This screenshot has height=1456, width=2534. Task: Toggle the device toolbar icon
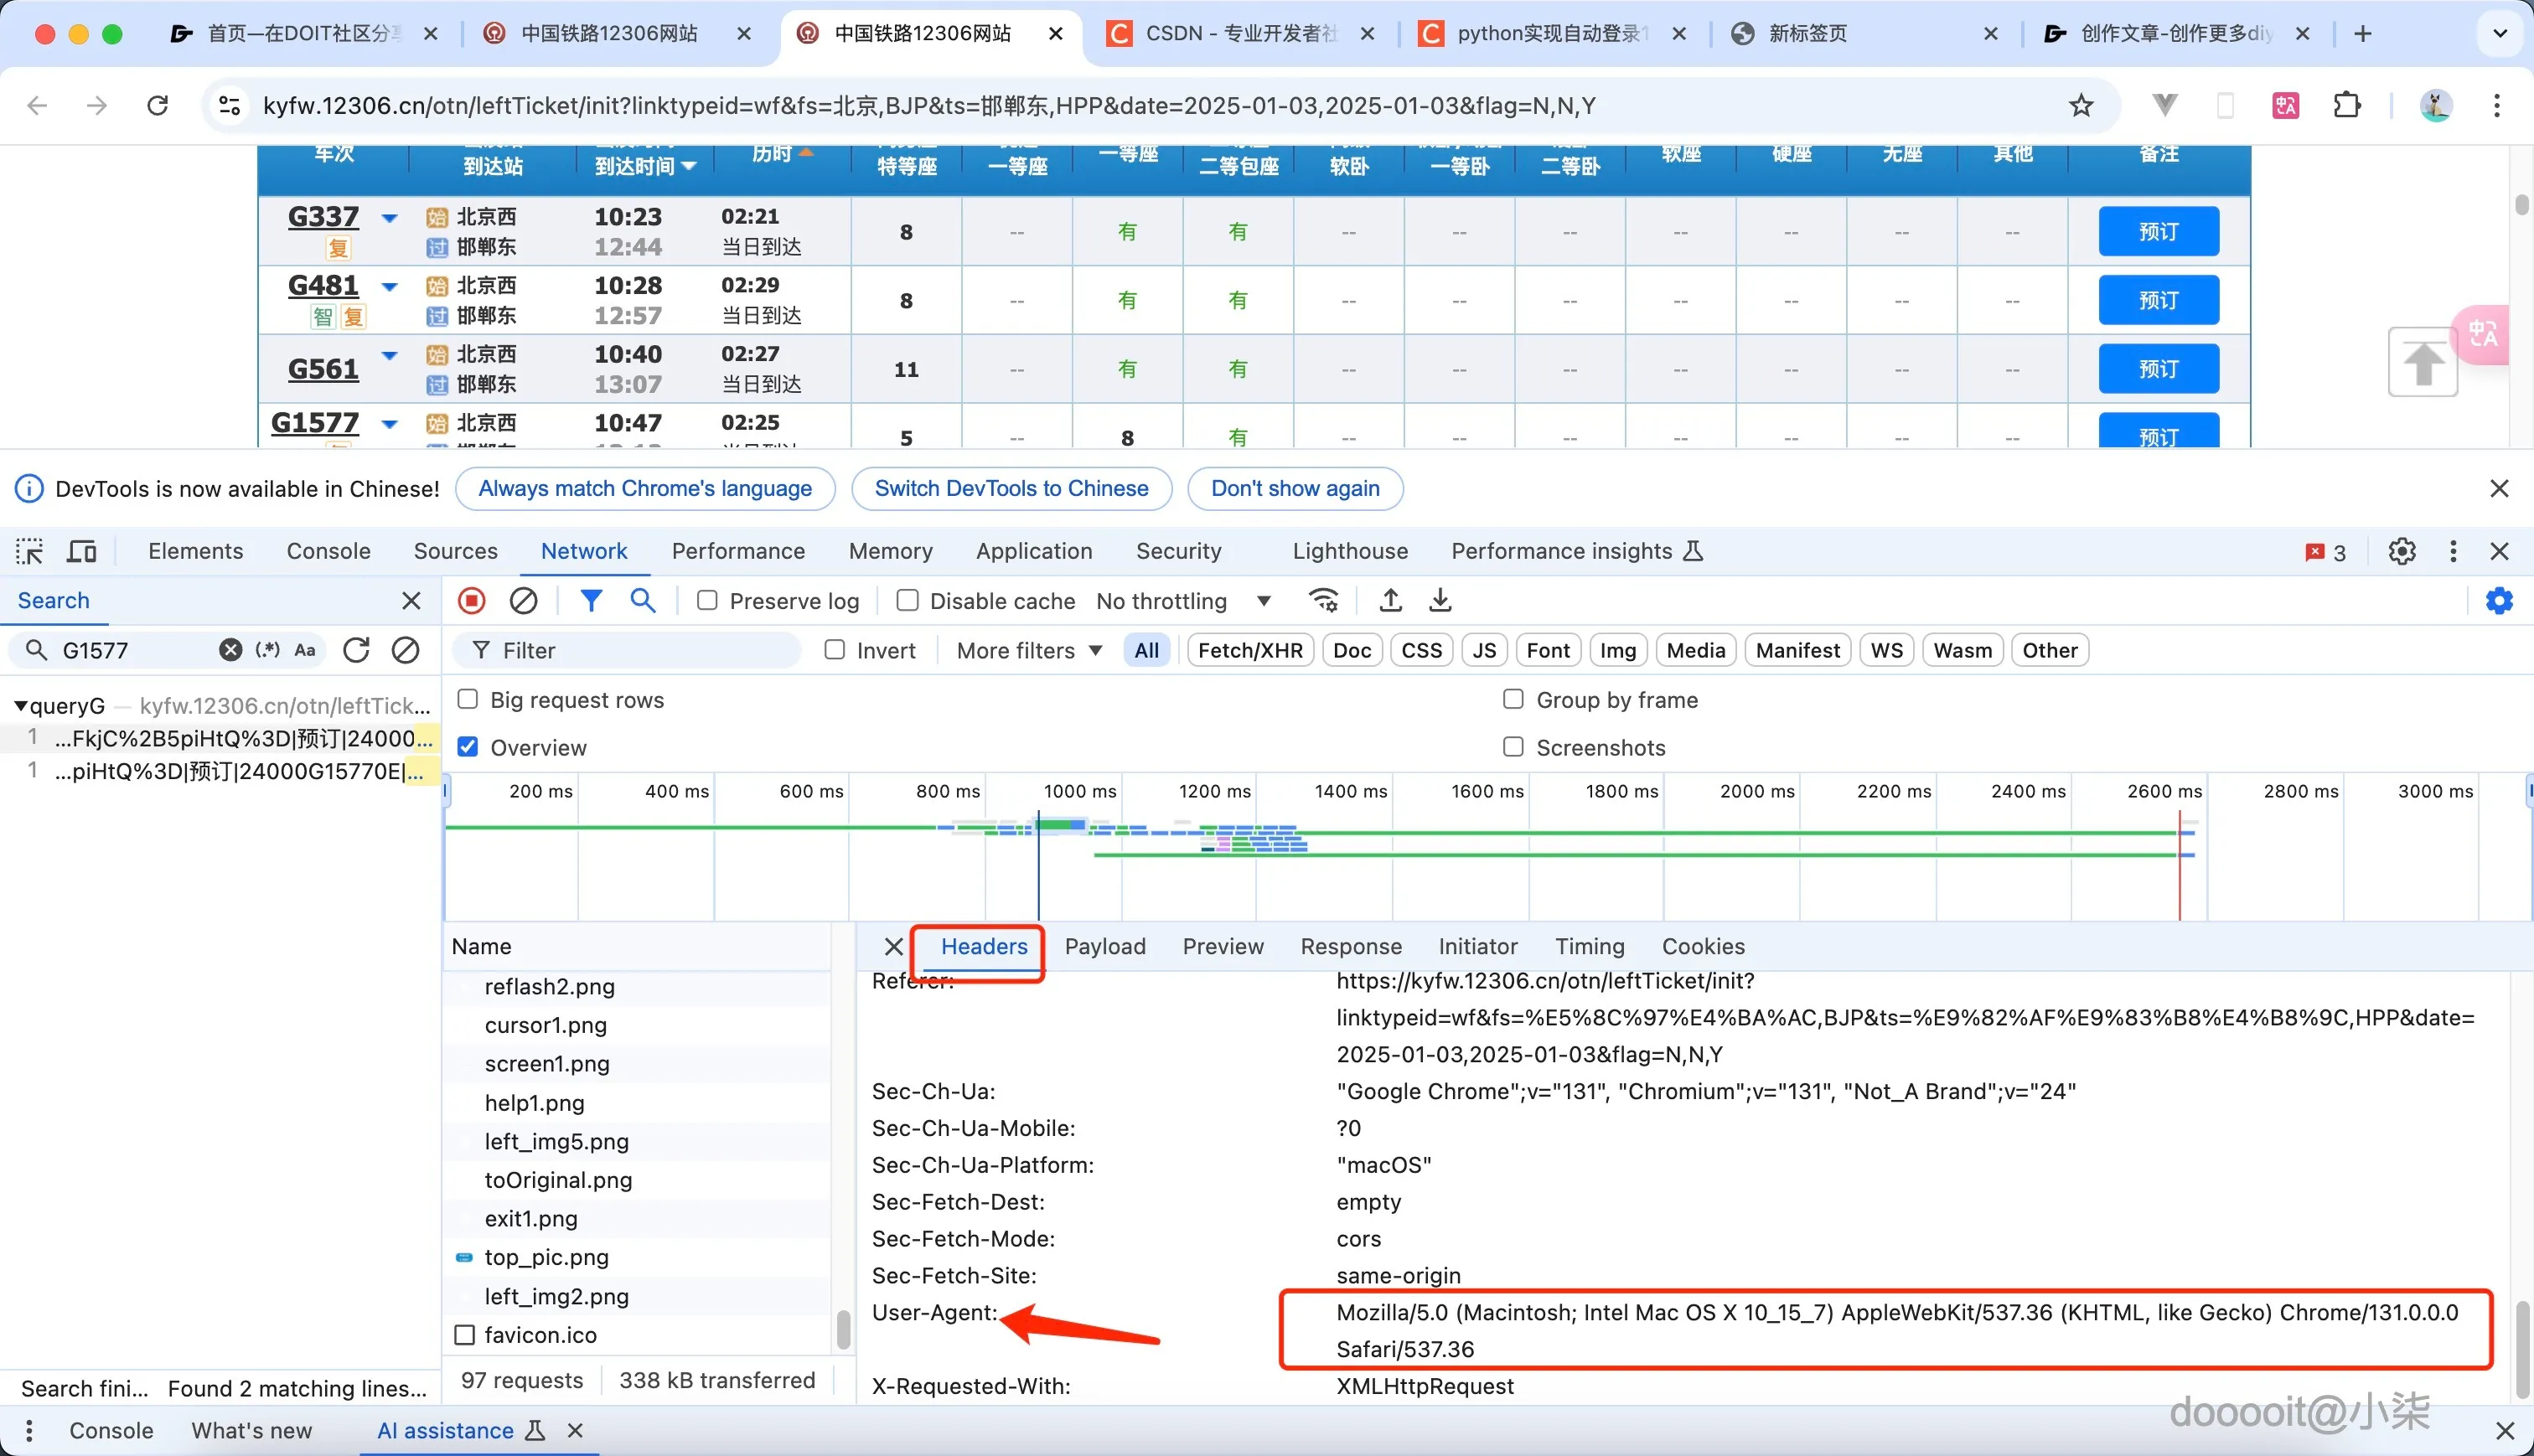(82, 551)
